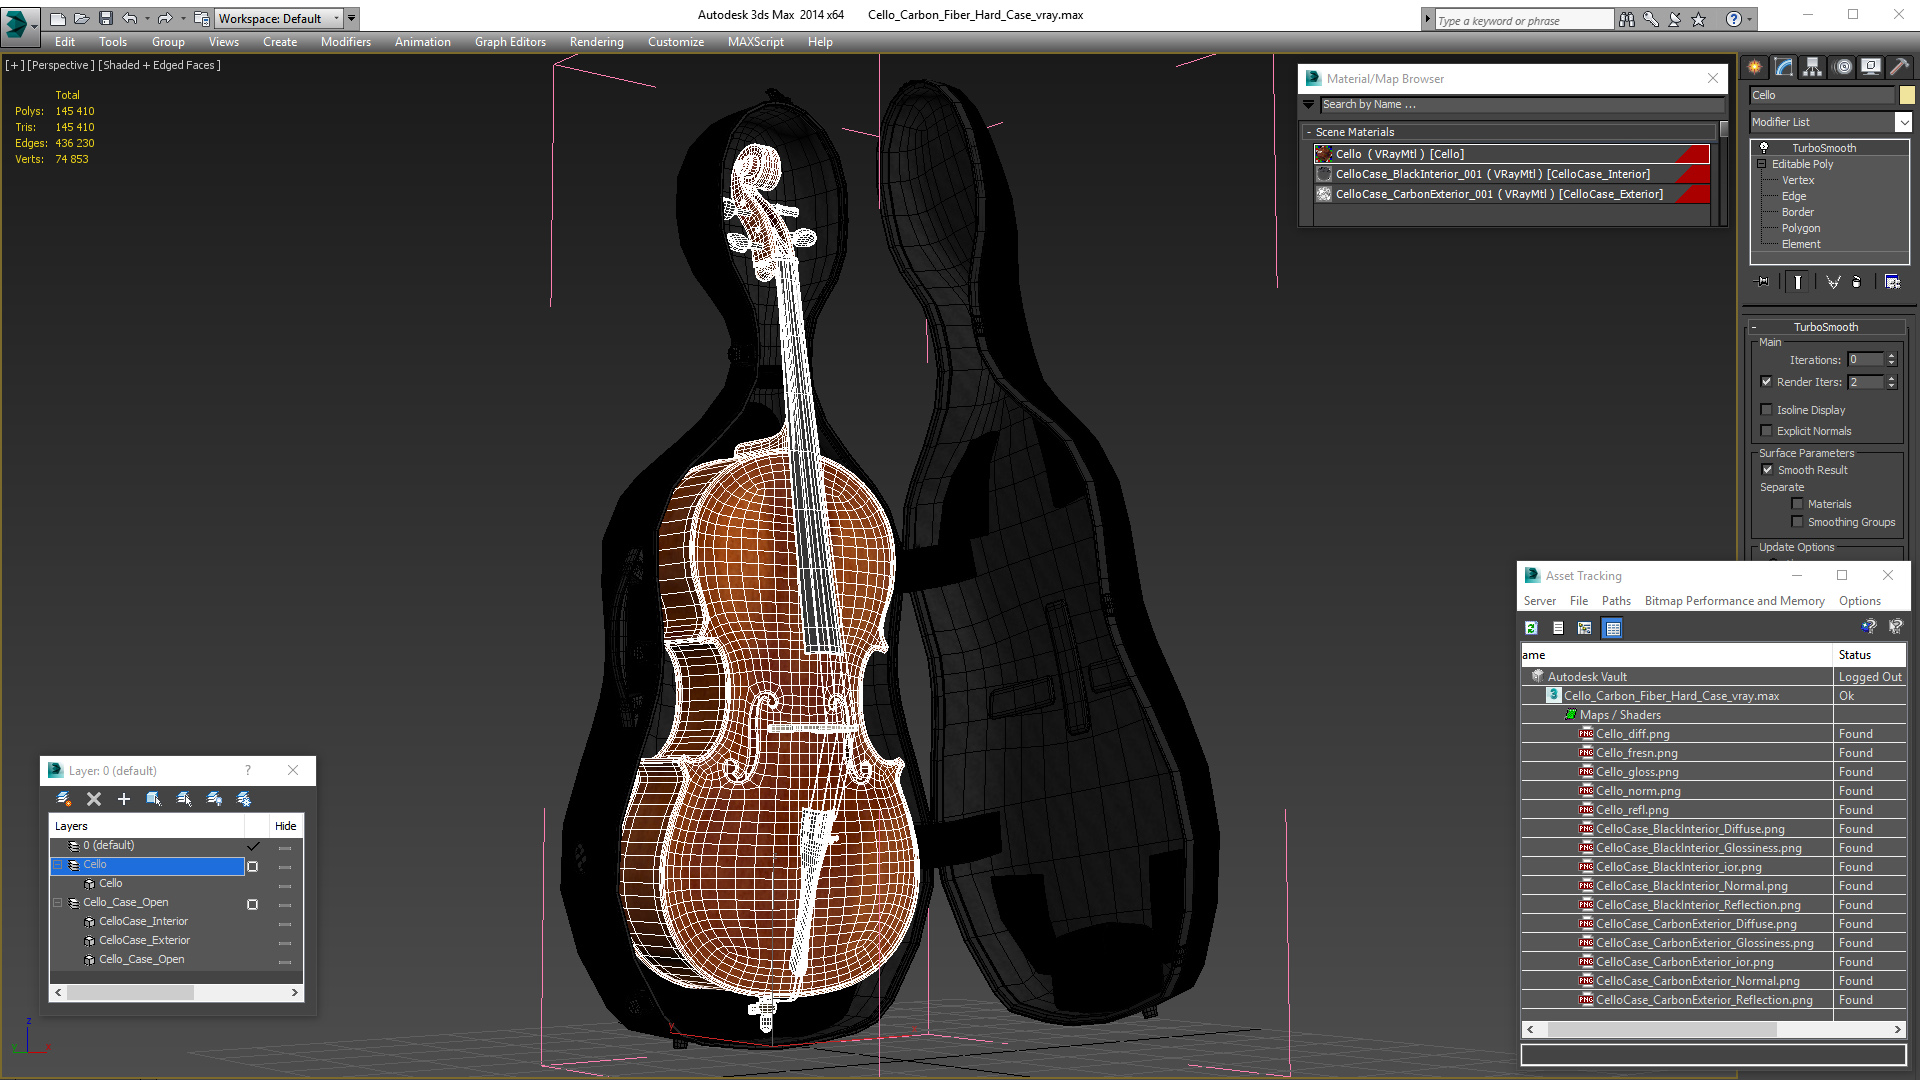Collapse Cello_Case_Open layer in Layers list

coord(58,903)
